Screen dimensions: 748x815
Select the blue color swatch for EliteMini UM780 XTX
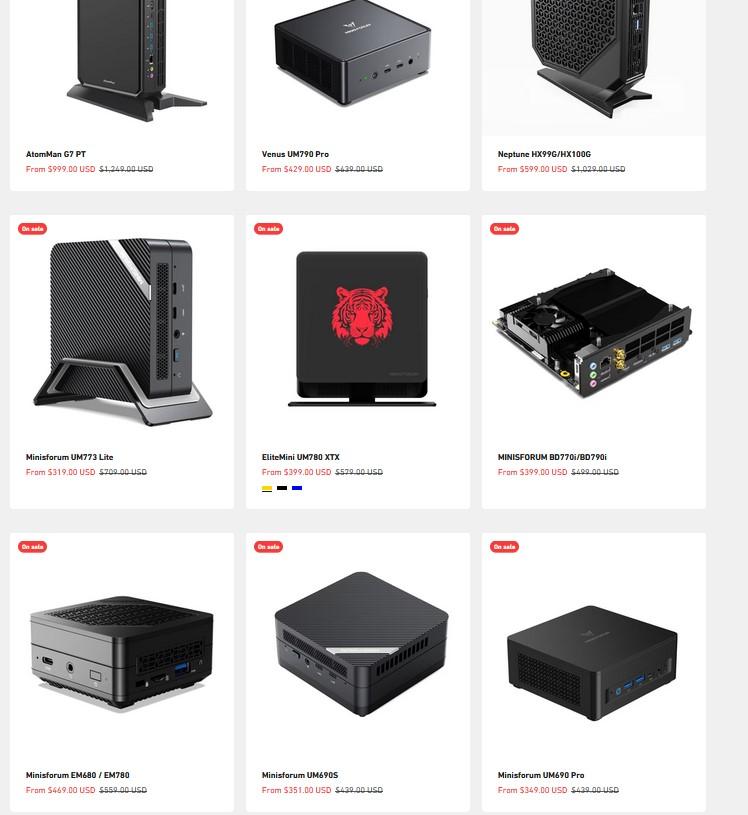[x=297, y=488]
